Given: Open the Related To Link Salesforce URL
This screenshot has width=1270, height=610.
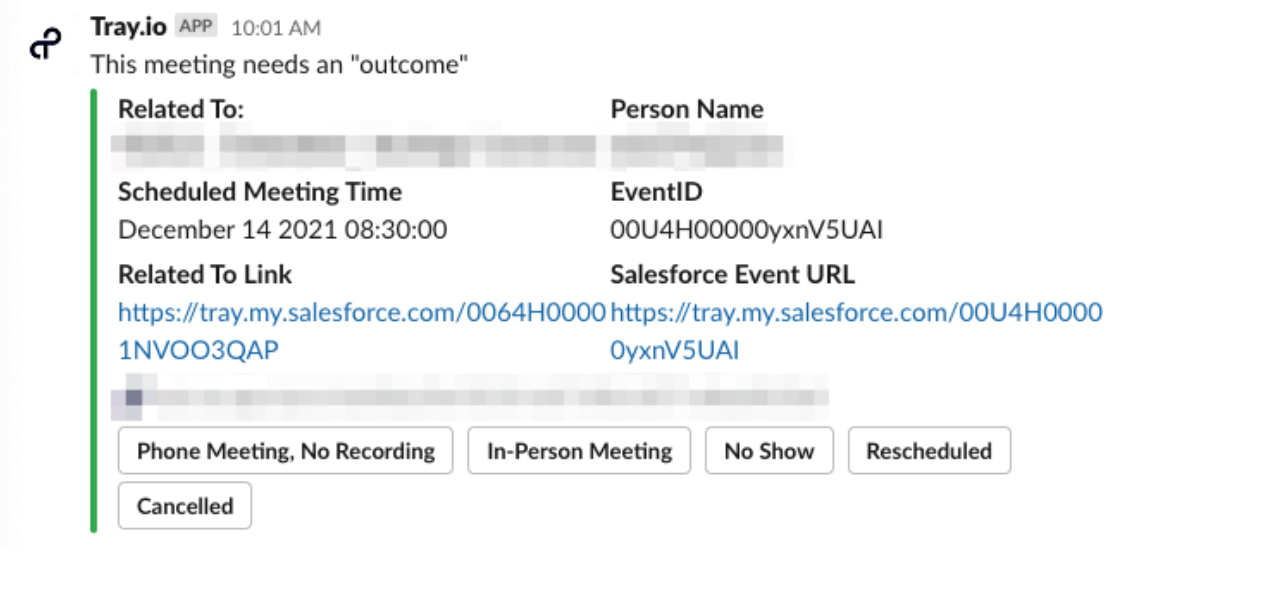Looking at the screenshot, I should [x=362, y=331].
